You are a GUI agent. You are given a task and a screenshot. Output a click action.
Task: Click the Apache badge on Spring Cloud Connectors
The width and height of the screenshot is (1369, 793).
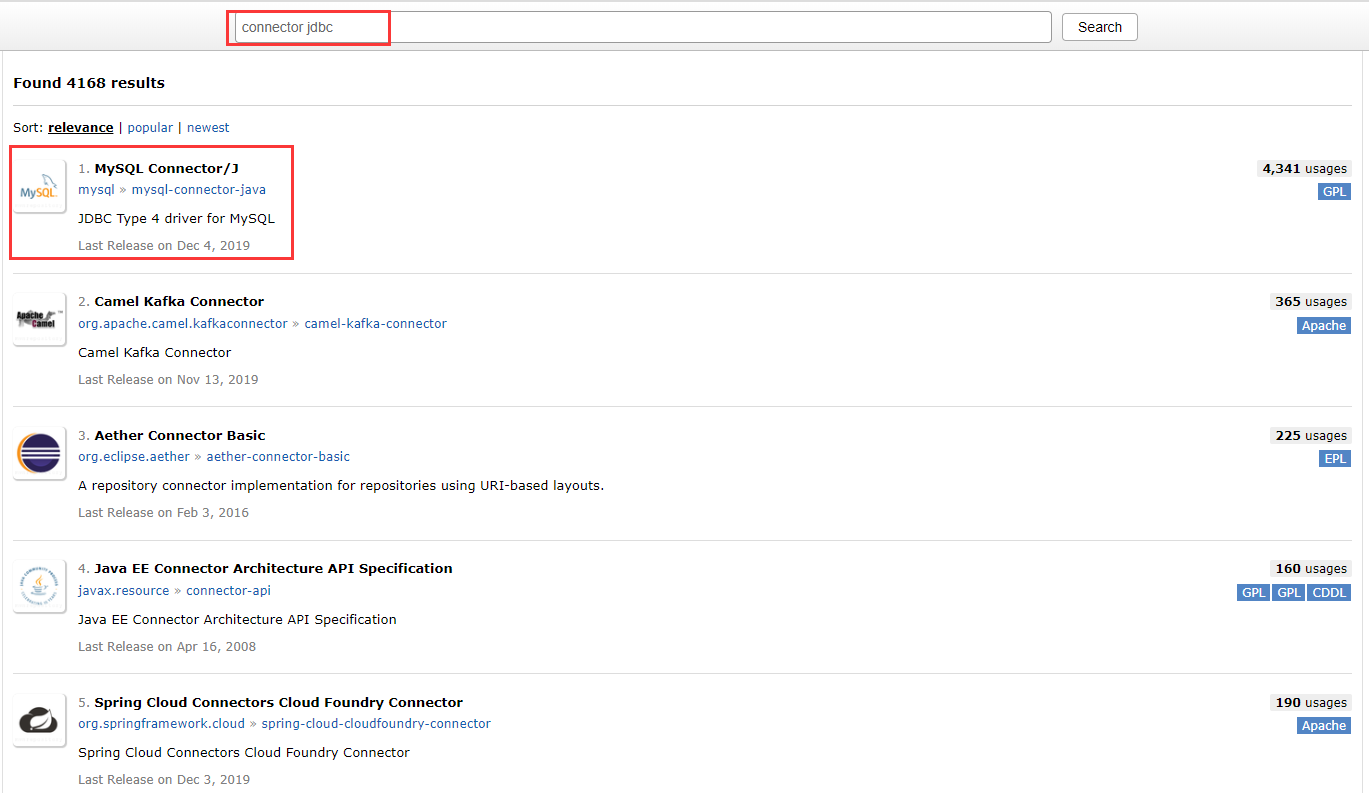pyautogui.click(x=1324, y=726)
